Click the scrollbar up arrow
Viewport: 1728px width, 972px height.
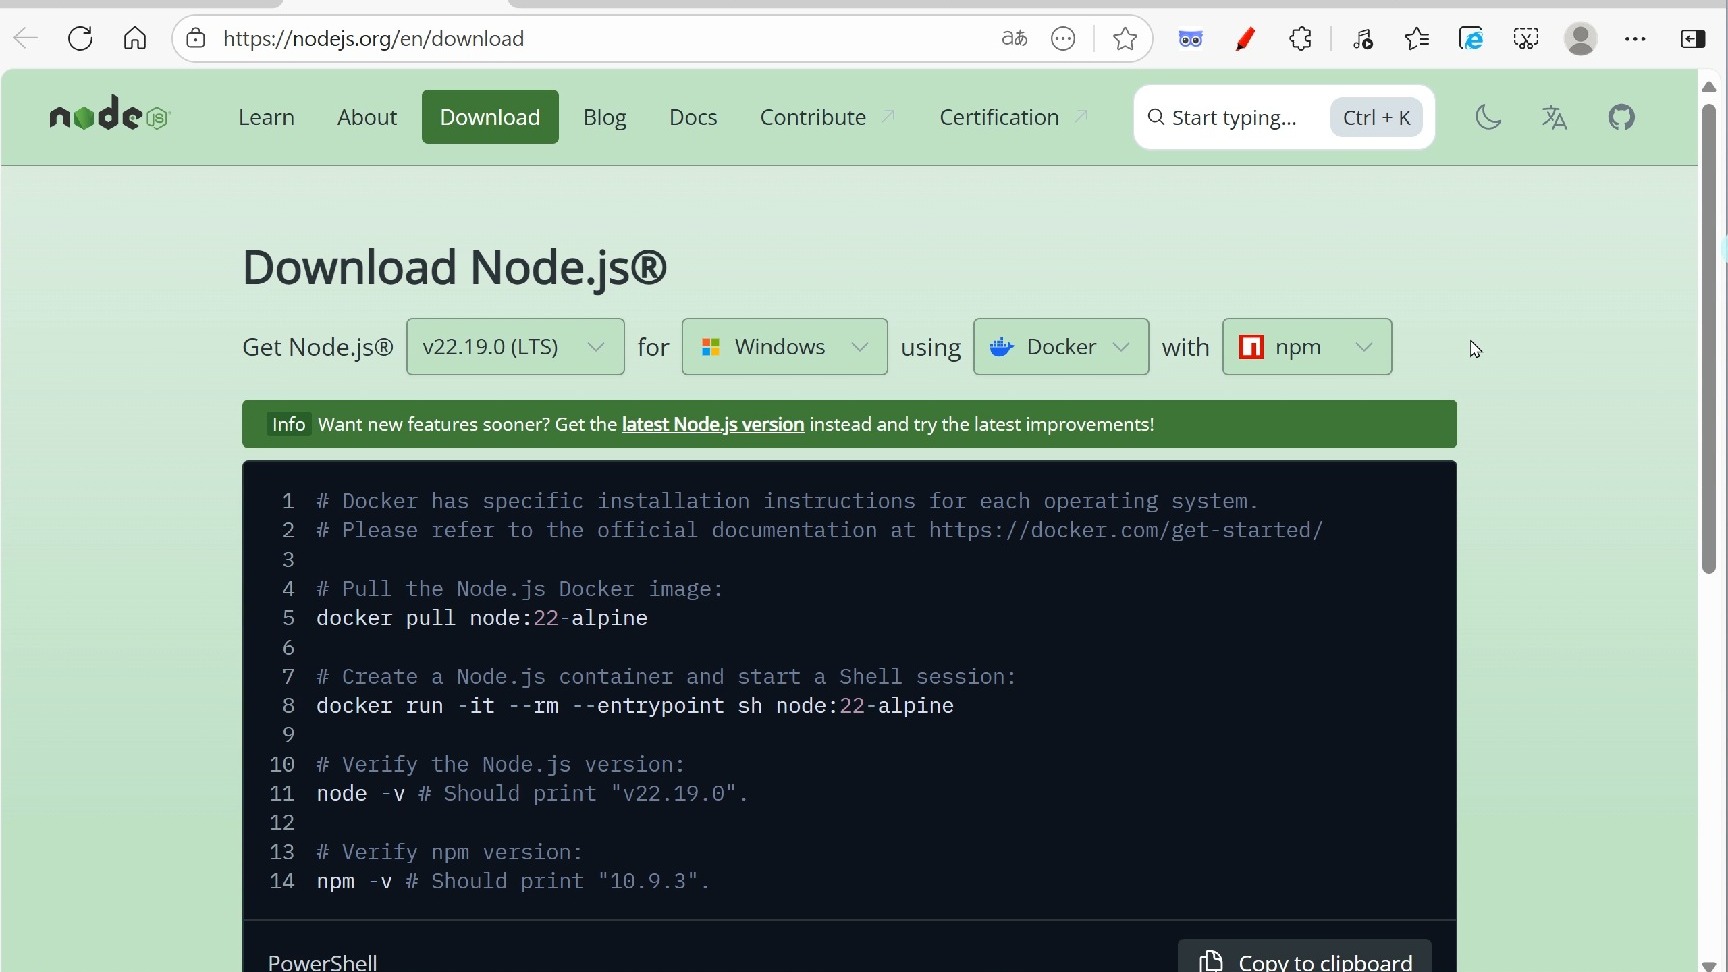[x=1709, y=87]
